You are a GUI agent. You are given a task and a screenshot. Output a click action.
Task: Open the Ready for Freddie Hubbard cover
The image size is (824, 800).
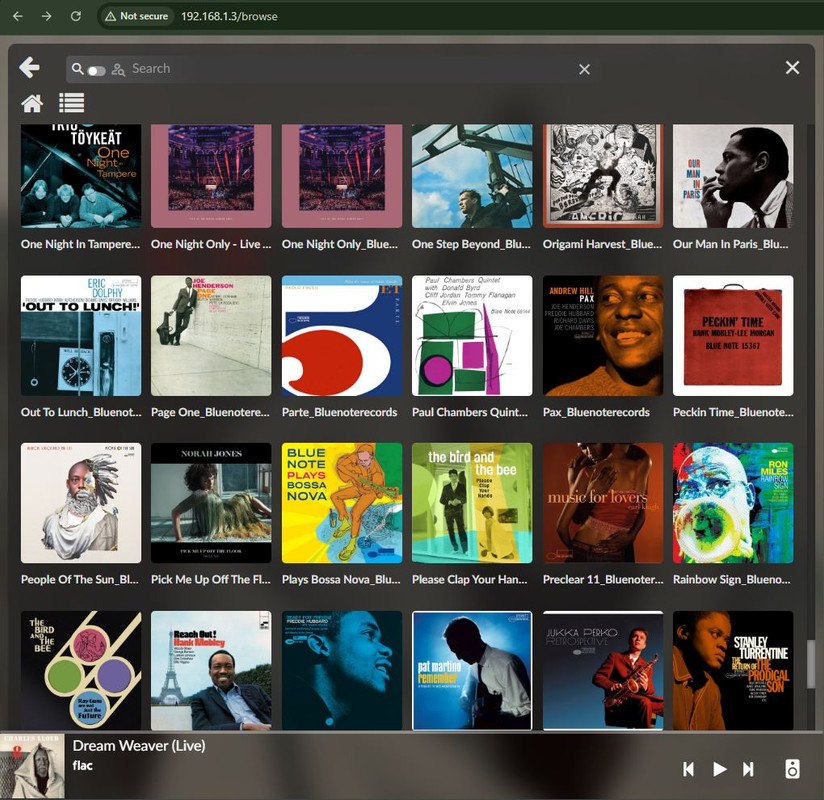click(x=342, y=670)
